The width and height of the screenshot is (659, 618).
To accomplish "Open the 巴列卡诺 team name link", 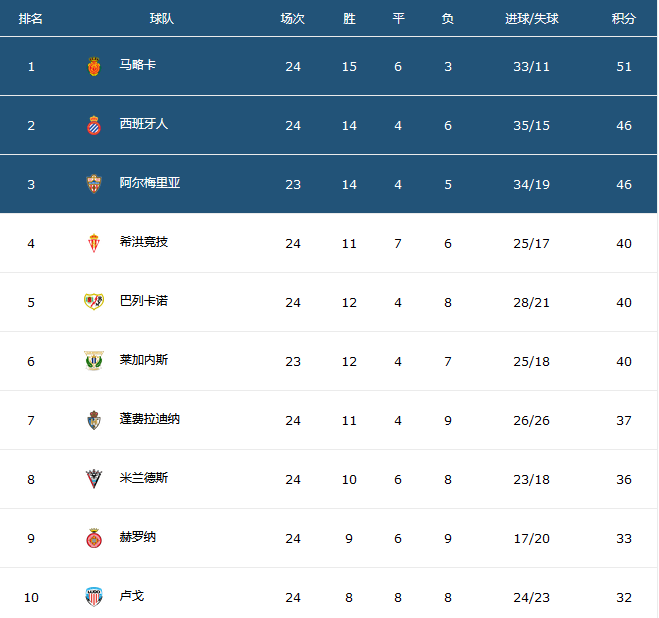I will click(143, 301).
